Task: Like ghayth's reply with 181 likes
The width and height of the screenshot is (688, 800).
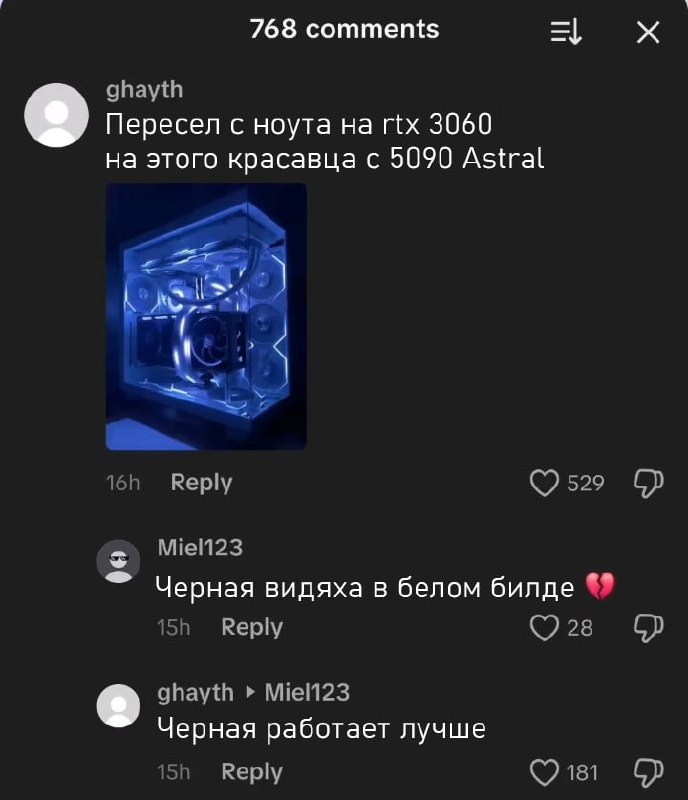Action: tap(544, 772)
